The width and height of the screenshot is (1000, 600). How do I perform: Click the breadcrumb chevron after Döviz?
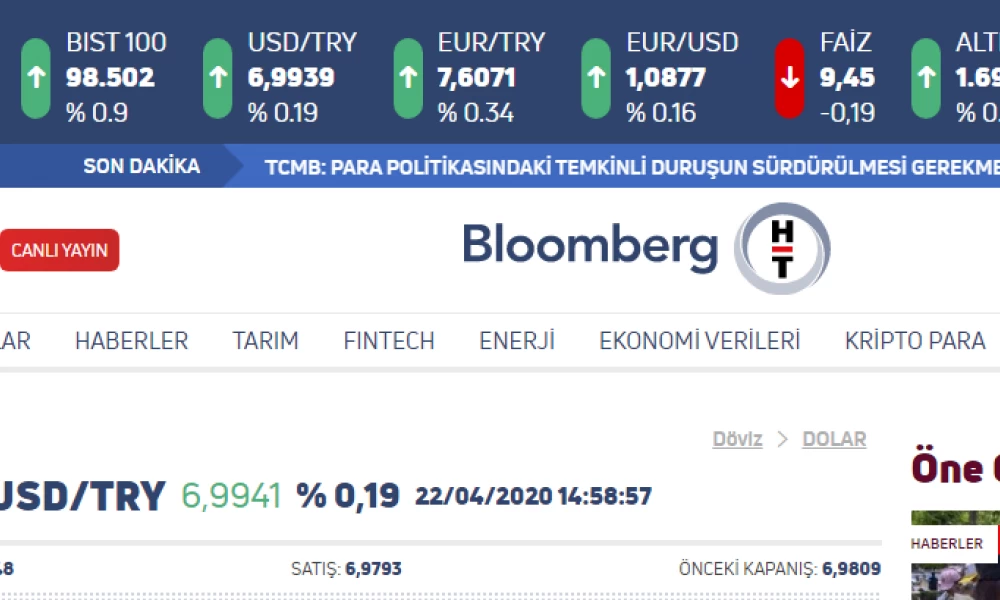[x=782, y=439]
